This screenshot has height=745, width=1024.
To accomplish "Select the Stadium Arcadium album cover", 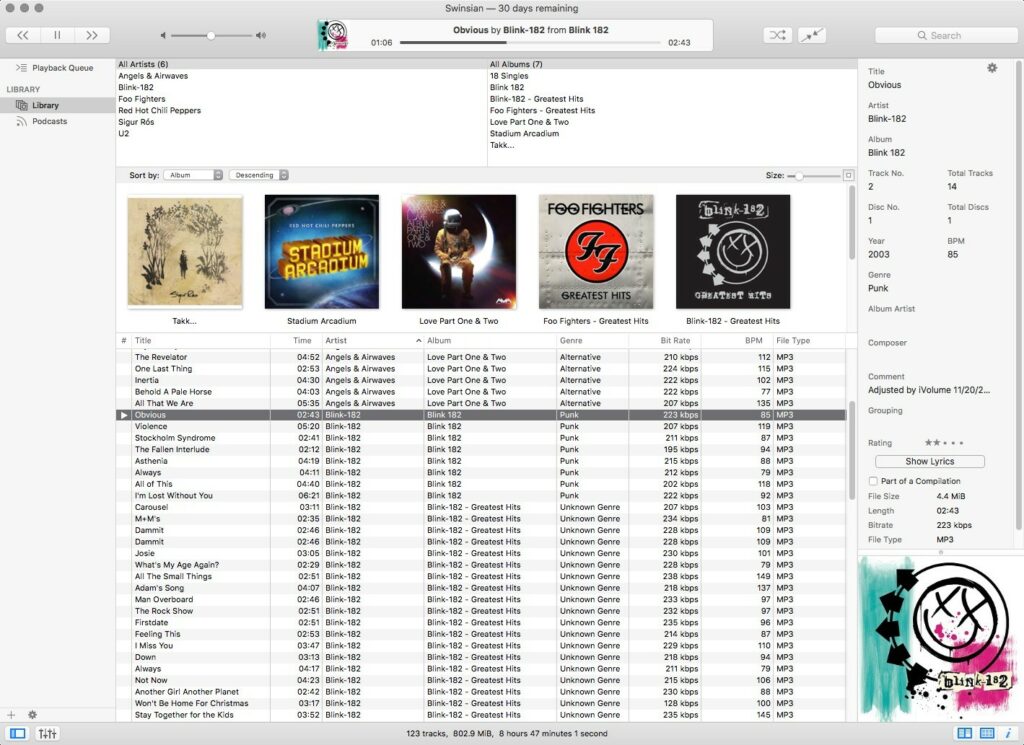I will (x=322, y=252).
